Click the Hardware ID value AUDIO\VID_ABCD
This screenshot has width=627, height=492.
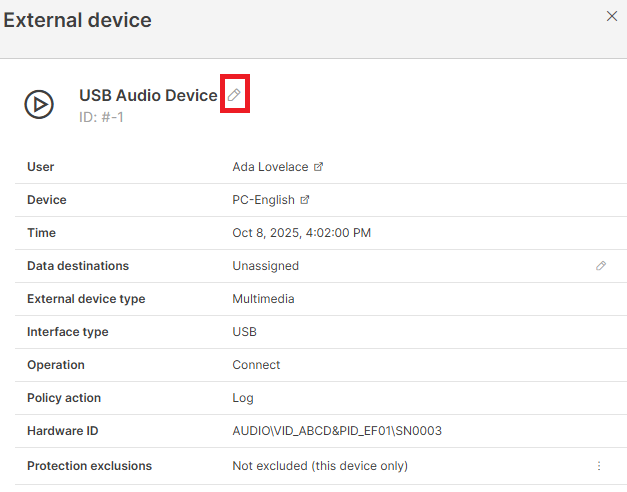(x=337, y=431)
